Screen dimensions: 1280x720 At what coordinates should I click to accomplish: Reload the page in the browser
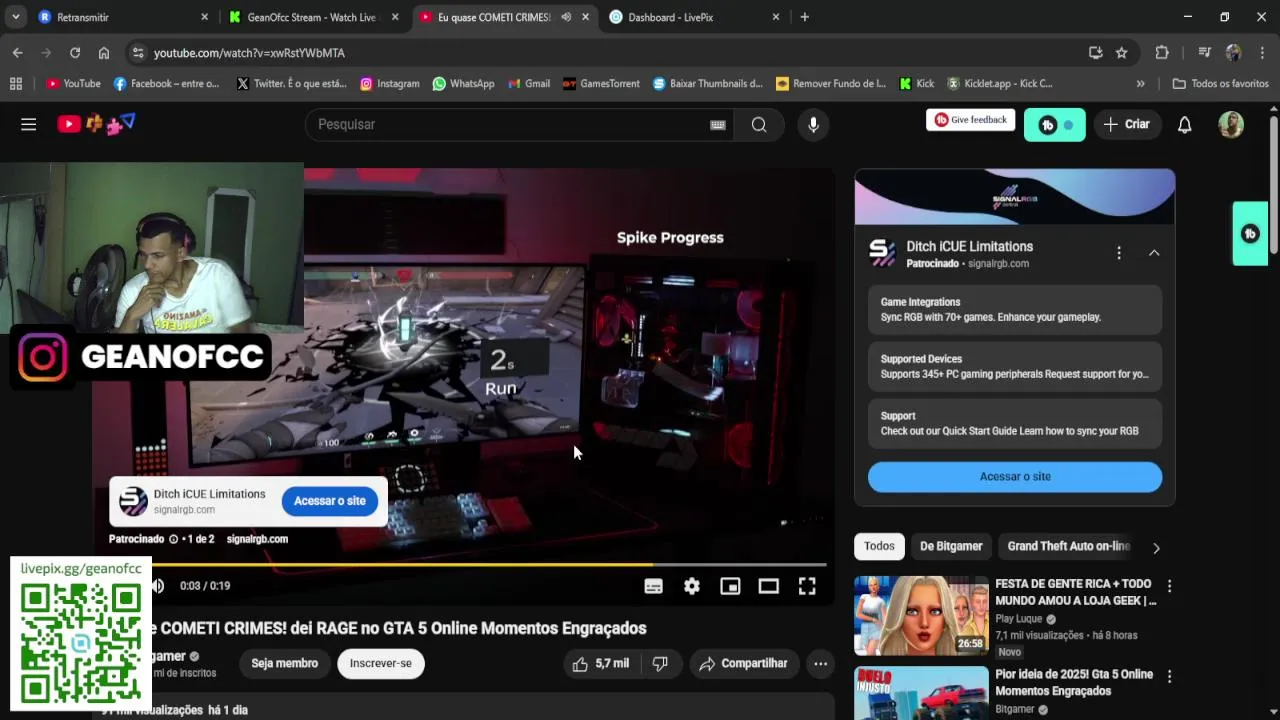point(75,52)
